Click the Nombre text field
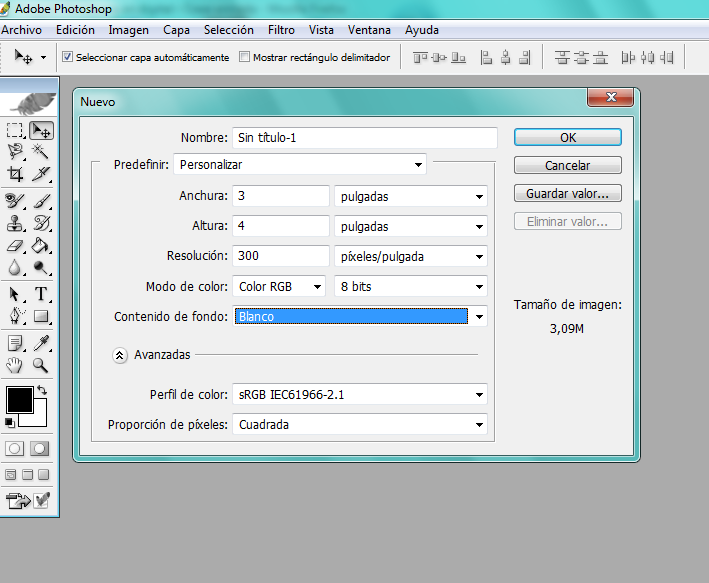The width and height of the screenshot is (709, 583). (x=365, y=137)
